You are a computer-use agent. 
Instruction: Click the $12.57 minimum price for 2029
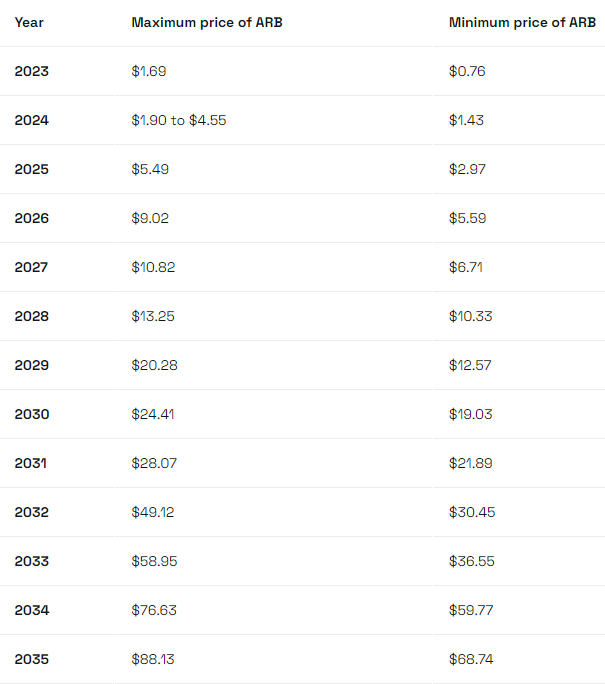[470, 365]
